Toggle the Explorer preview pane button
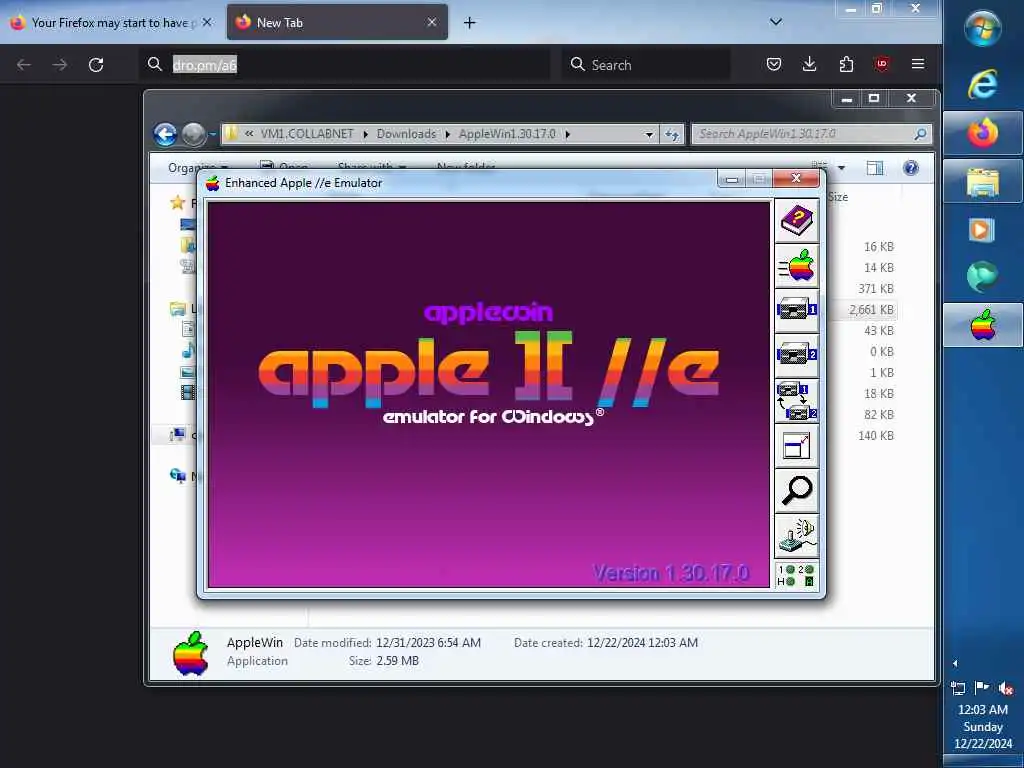The width and height of the screenshot is (1024, 768). pos(874,168)
